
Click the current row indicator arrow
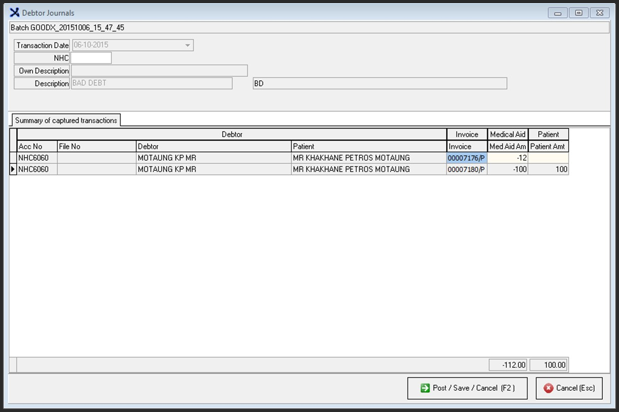tap(13, 170)
